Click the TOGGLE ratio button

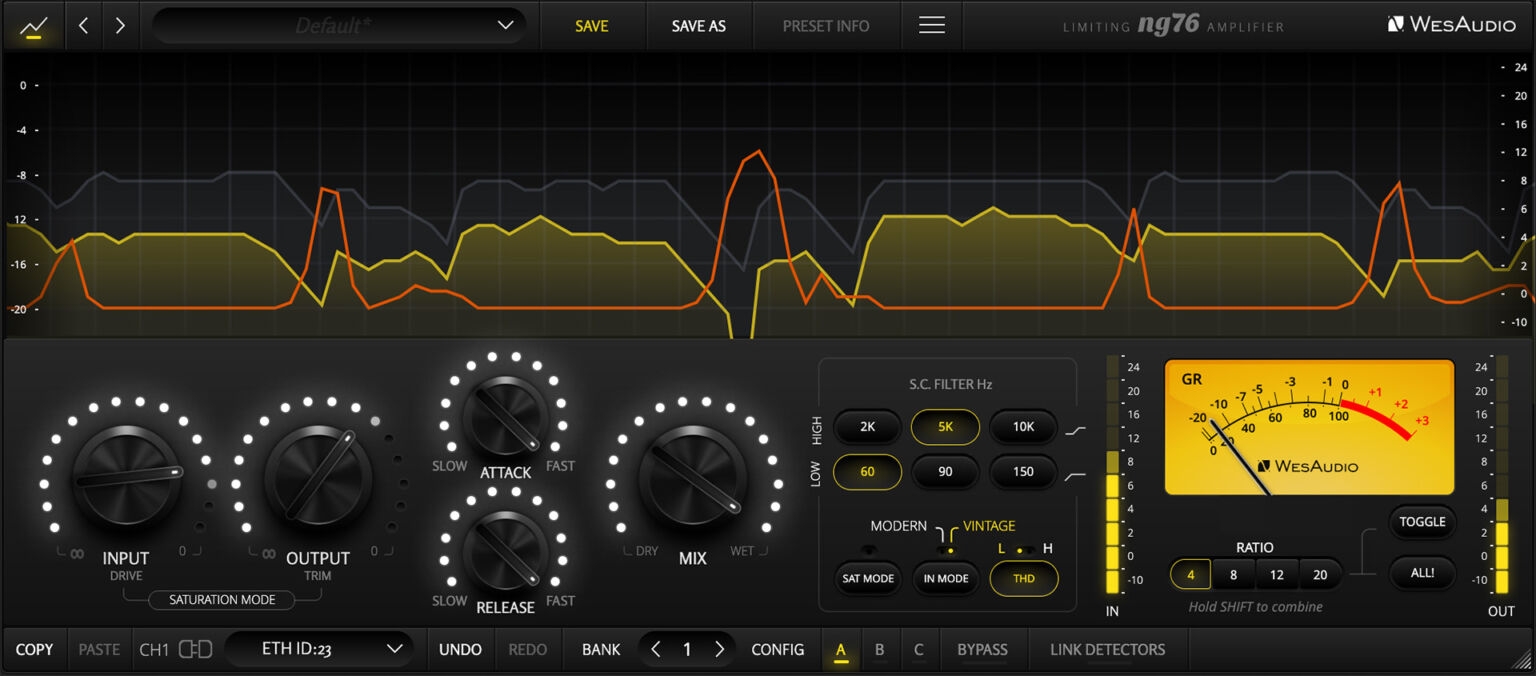point(1422,522)
